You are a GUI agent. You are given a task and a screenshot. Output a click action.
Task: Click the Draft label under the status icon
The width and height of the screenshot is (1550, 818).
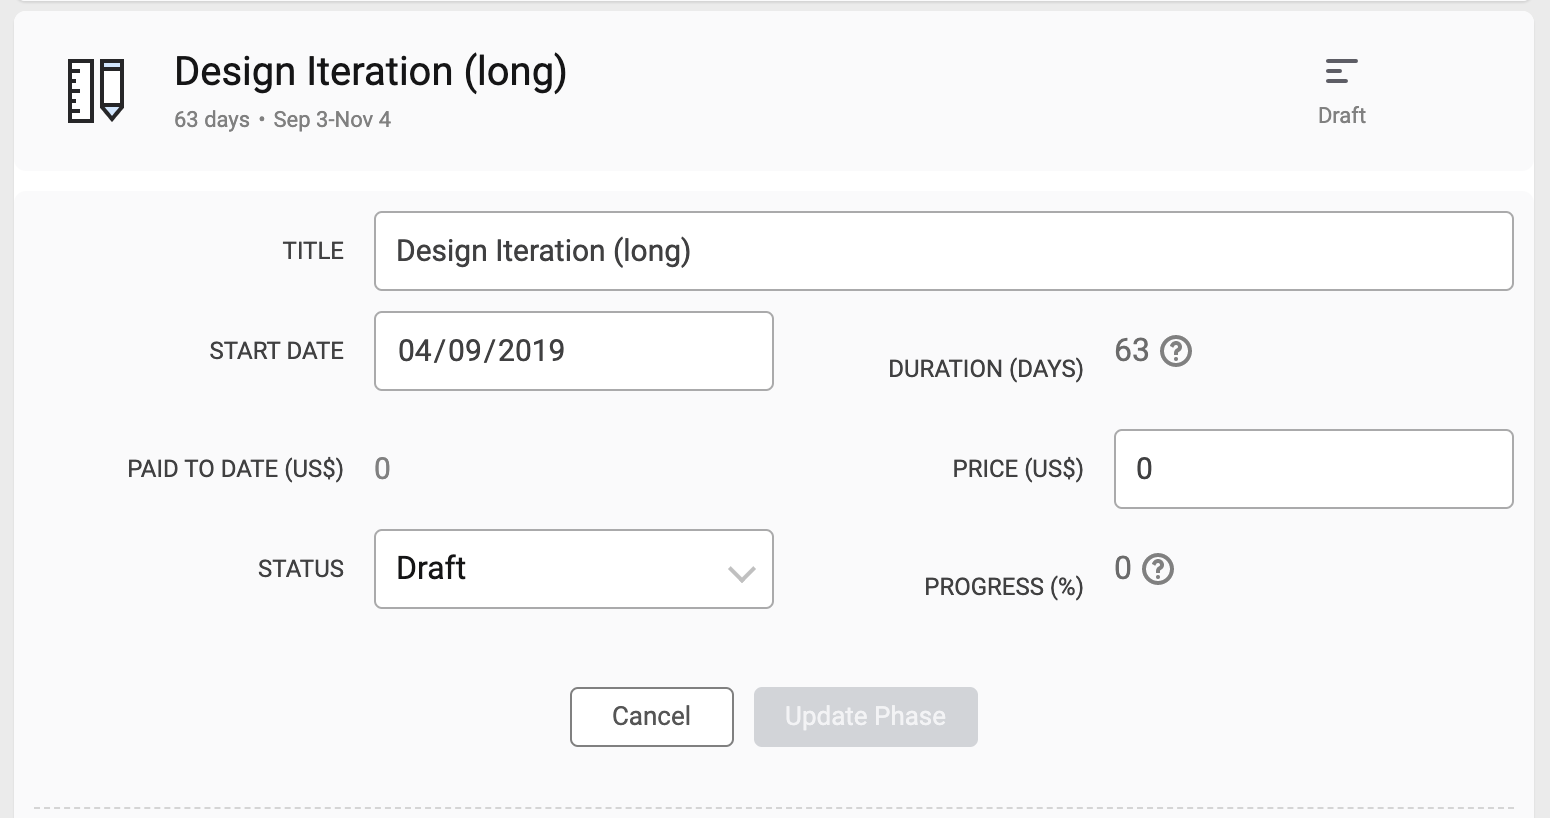tap(1341, 116)
